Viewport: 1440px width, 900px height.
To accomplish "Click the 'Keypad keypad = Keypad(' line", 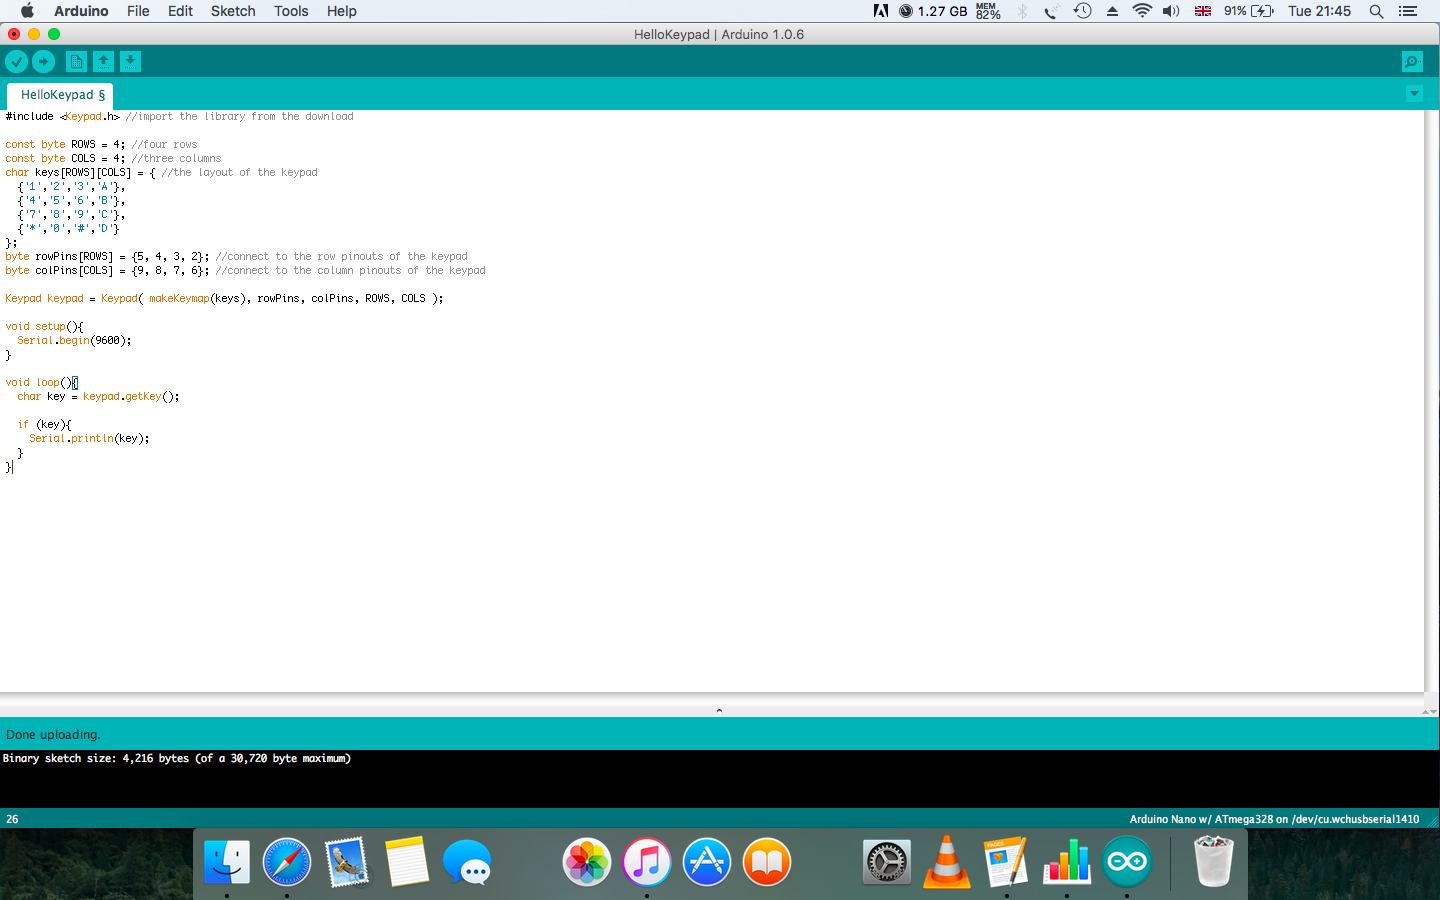I will point(224,298).
